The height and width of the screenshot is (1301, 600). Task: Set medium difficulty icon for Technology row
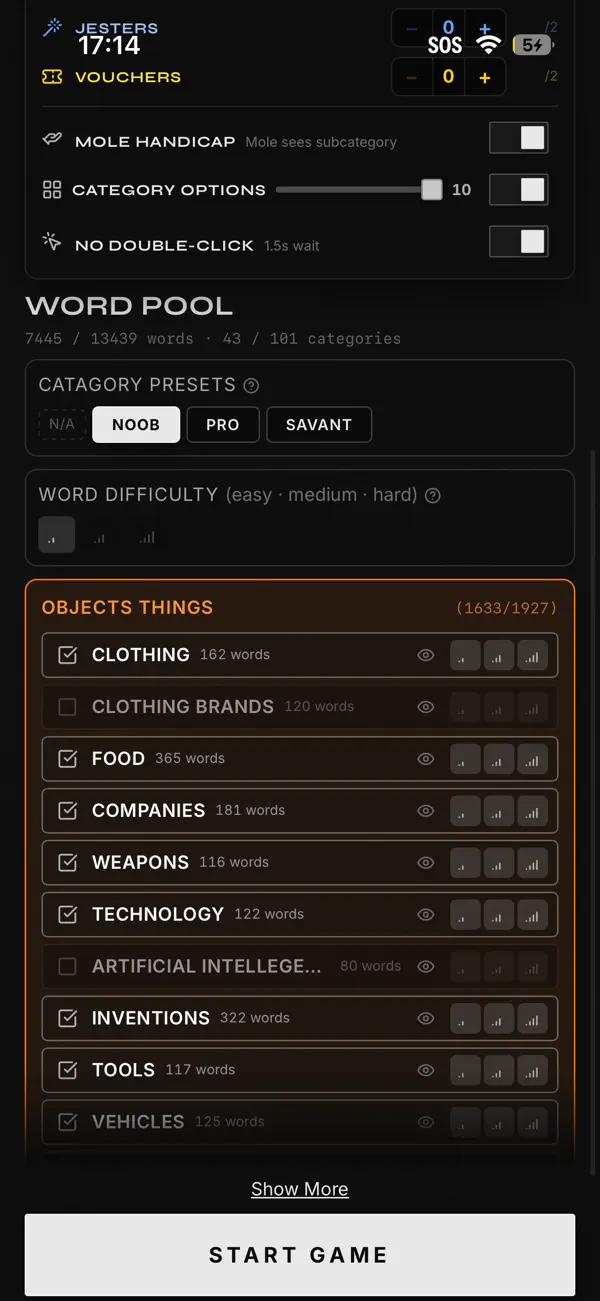pyautogui.click(x=499, y=915)
